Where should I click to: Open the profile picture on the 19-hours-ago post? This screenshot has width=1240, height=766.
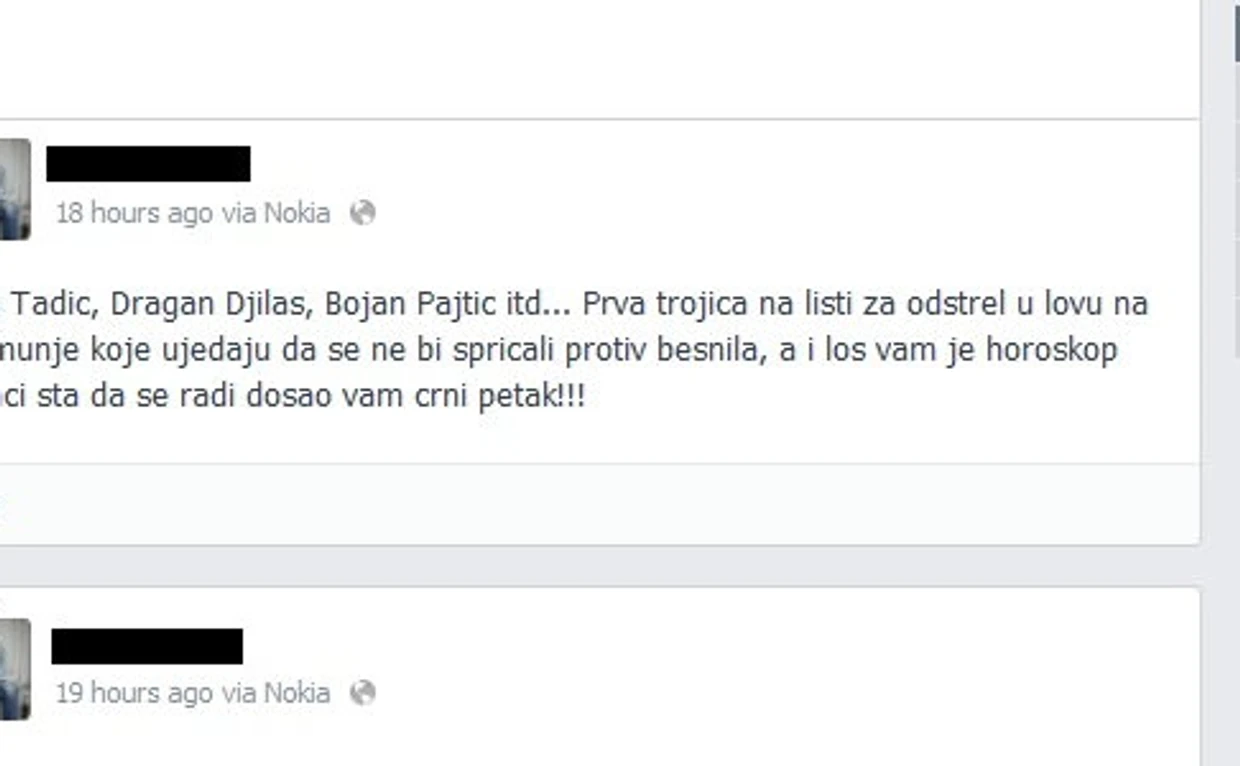coord(14,669)
